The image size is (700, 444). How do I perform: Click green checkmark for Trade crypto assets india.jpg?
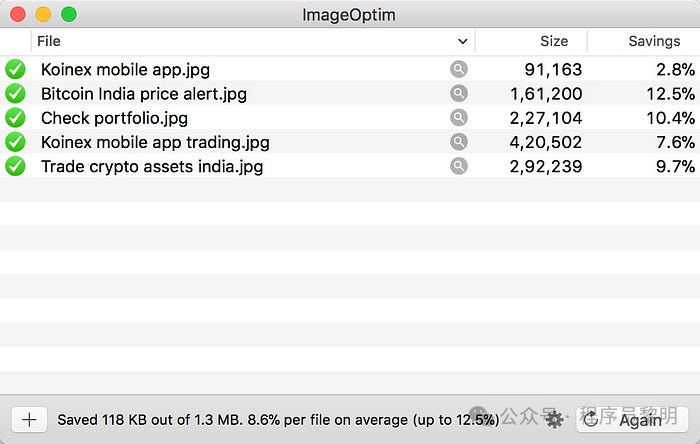pyautogui.click(x=15, y=166)
